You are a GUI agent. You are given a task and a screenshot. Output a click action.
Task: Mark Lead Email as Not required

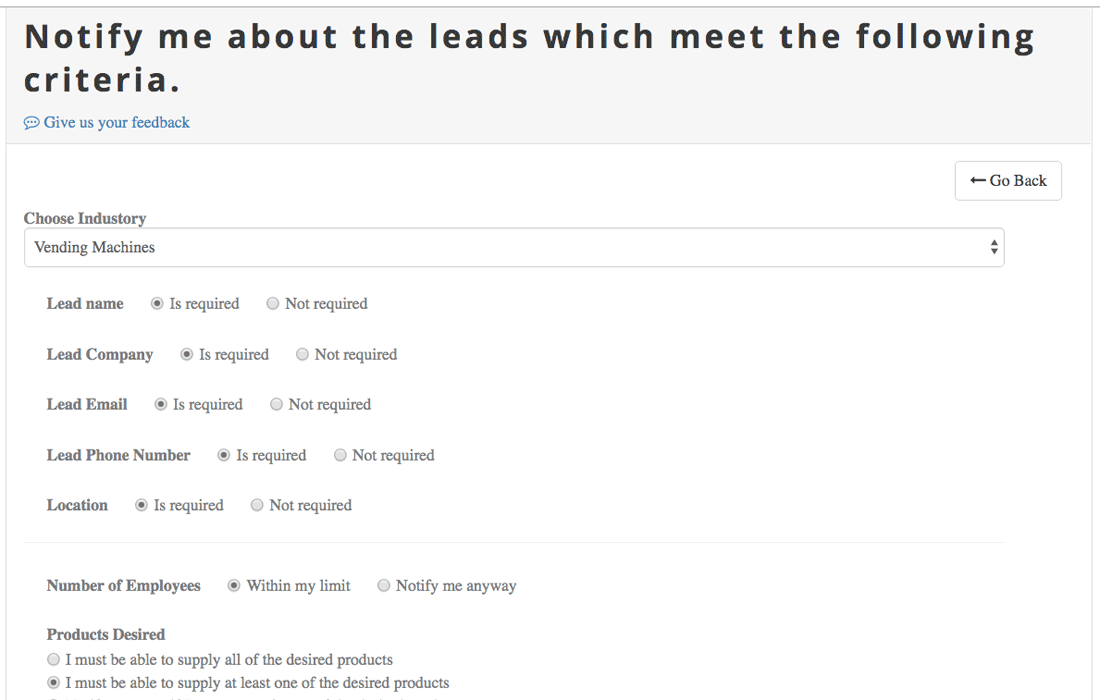pos(276,404)
